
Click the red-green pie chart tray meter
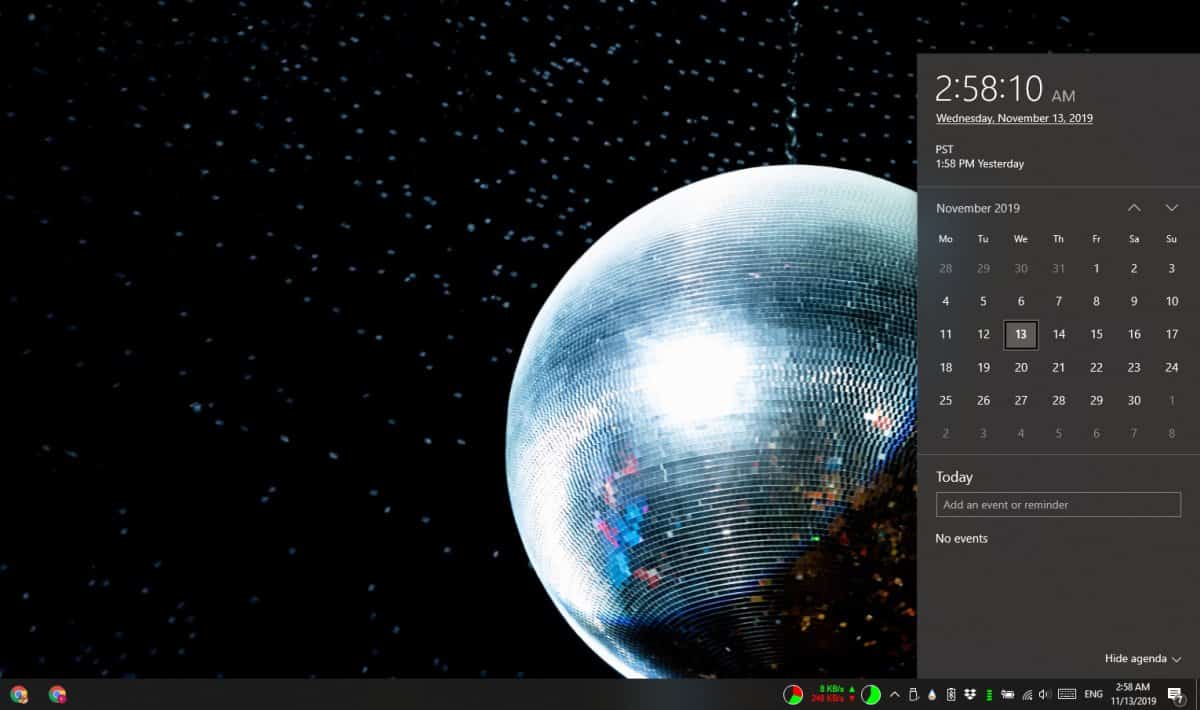point(793,695)
